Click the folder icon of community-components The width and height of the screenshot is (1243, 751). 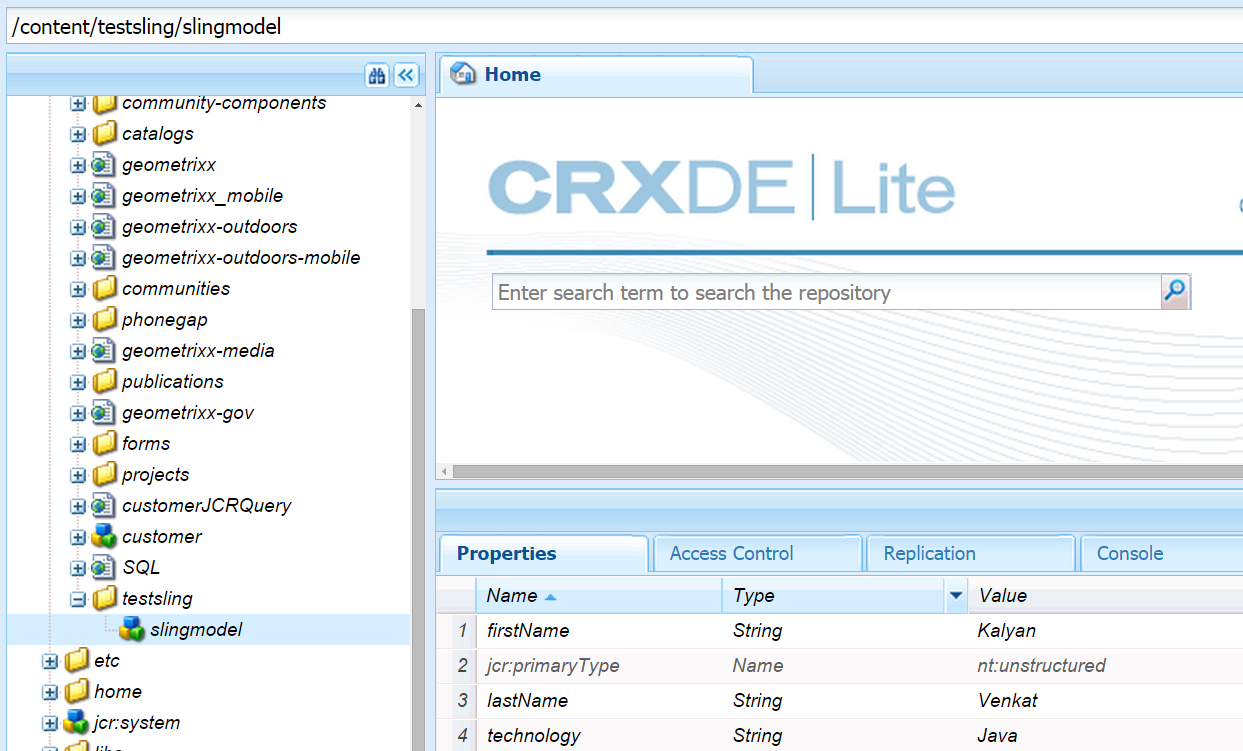click(104, 103)
